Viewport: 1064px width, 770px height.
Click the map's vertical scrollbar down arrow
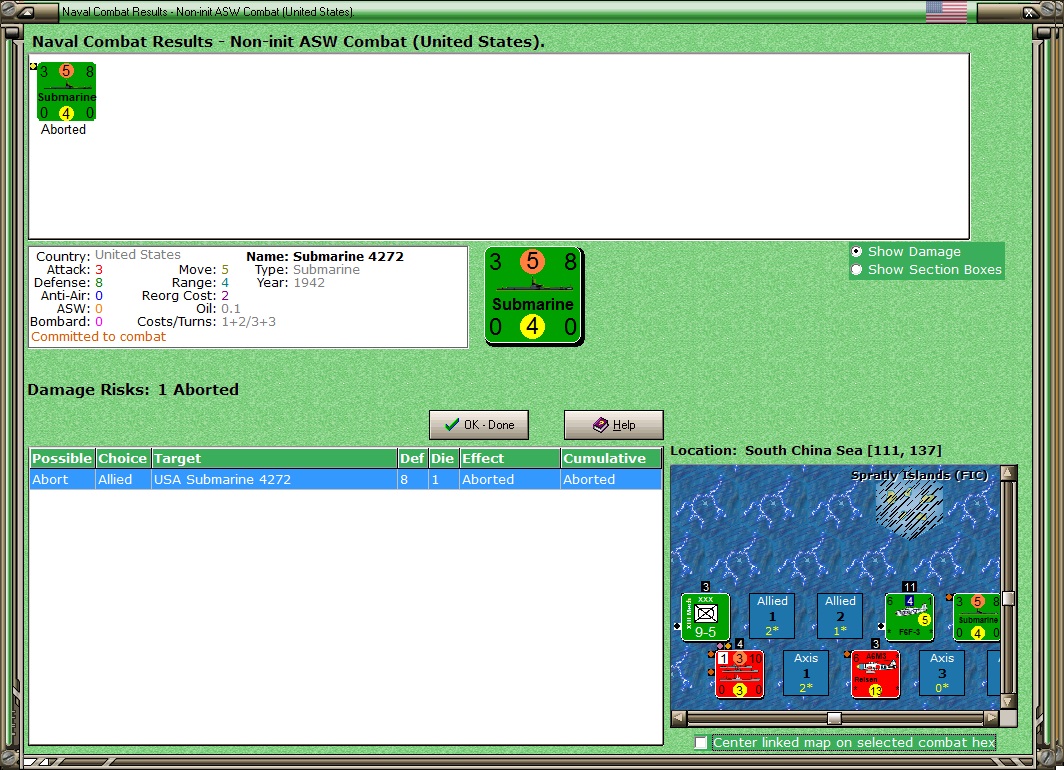1008,701
